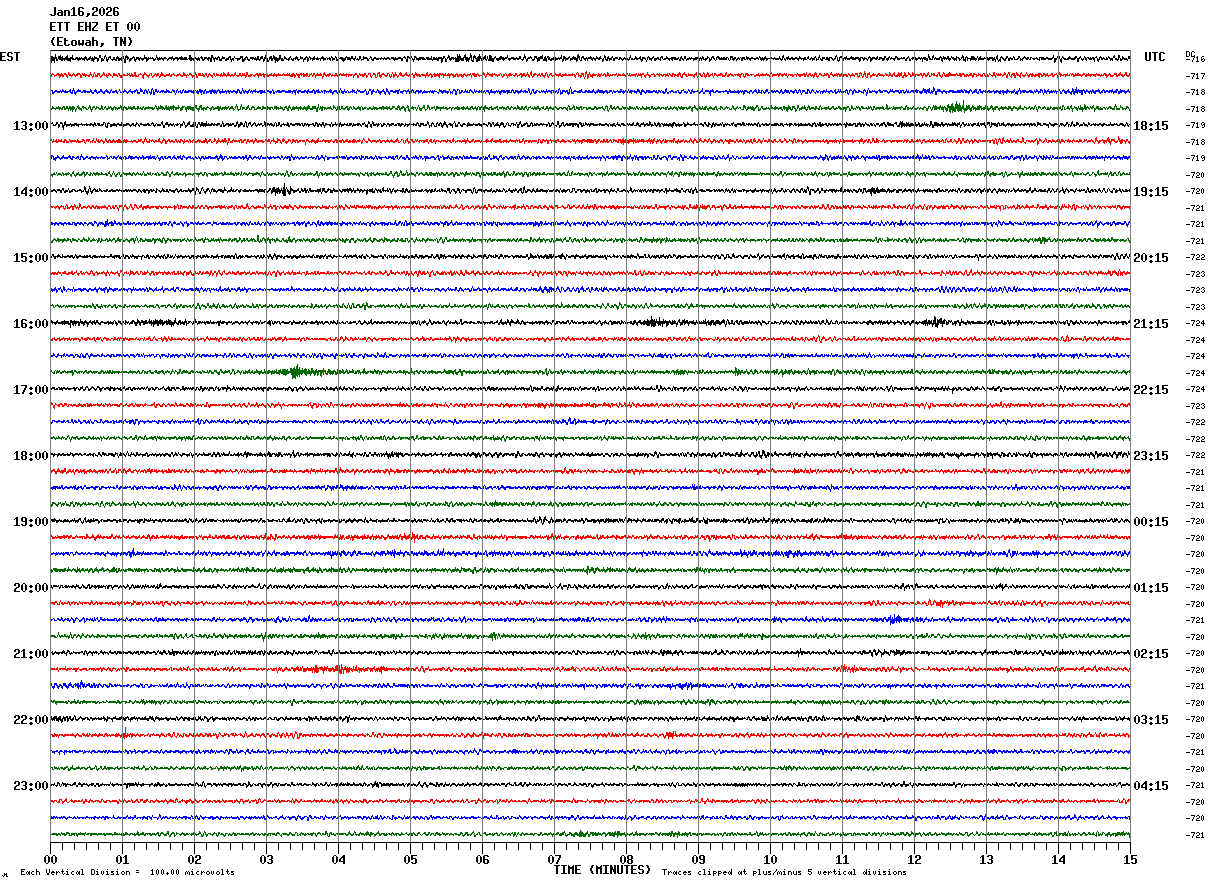Select the 23:00 EST row label
This screenshot has height=886, width=1210.
30,786
